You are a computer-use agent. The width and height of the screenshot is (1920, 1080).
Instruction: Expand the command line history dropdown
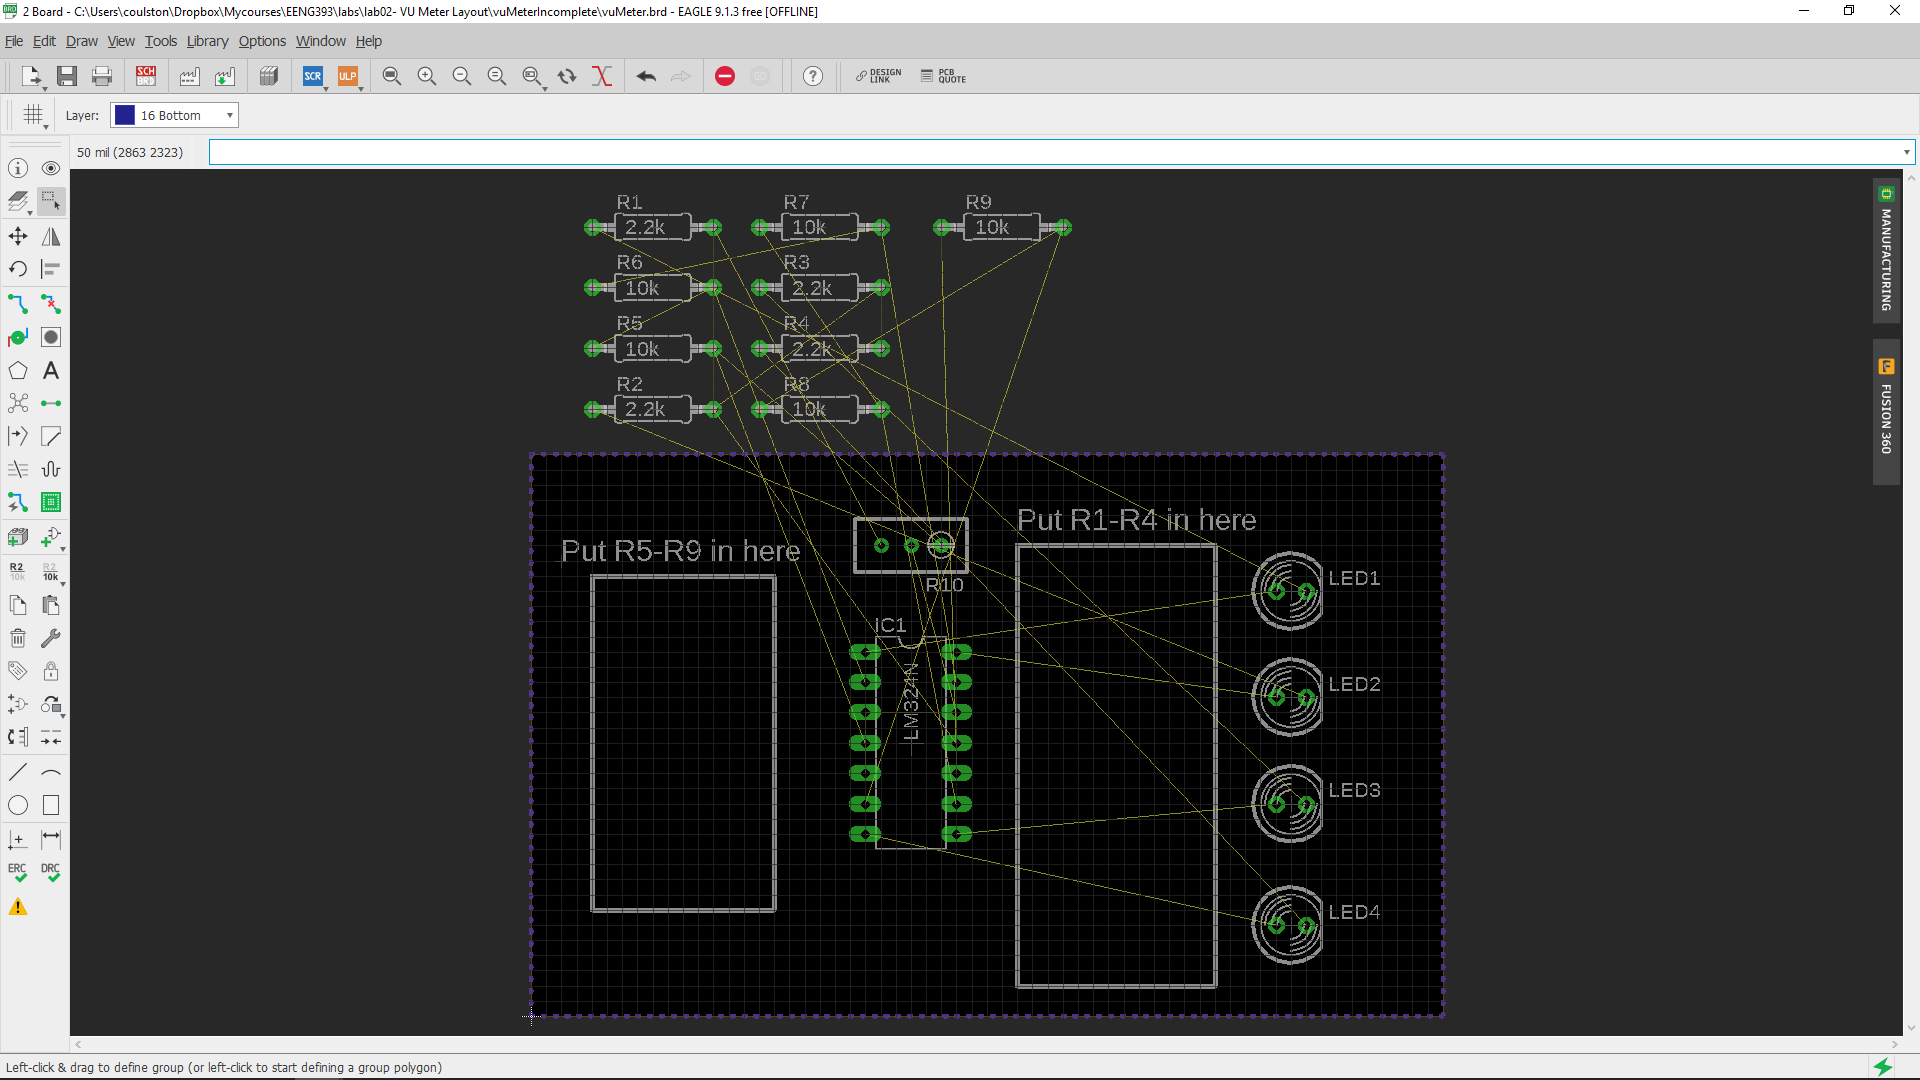[x=1906, y=152]
